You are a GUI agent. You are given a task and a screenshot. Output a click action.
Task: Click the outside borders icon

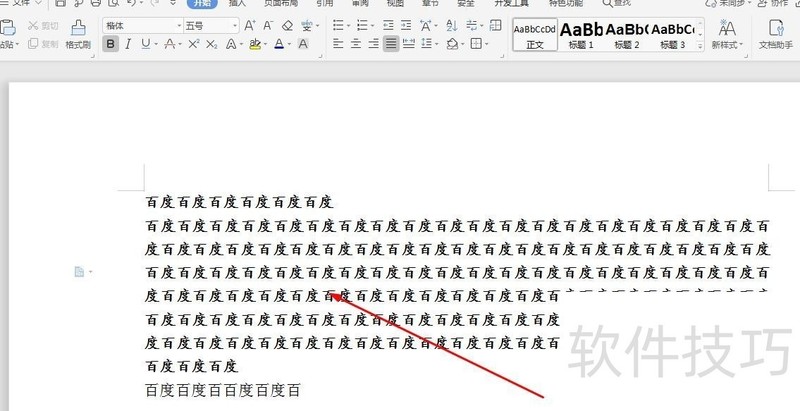tap(476, 44)
